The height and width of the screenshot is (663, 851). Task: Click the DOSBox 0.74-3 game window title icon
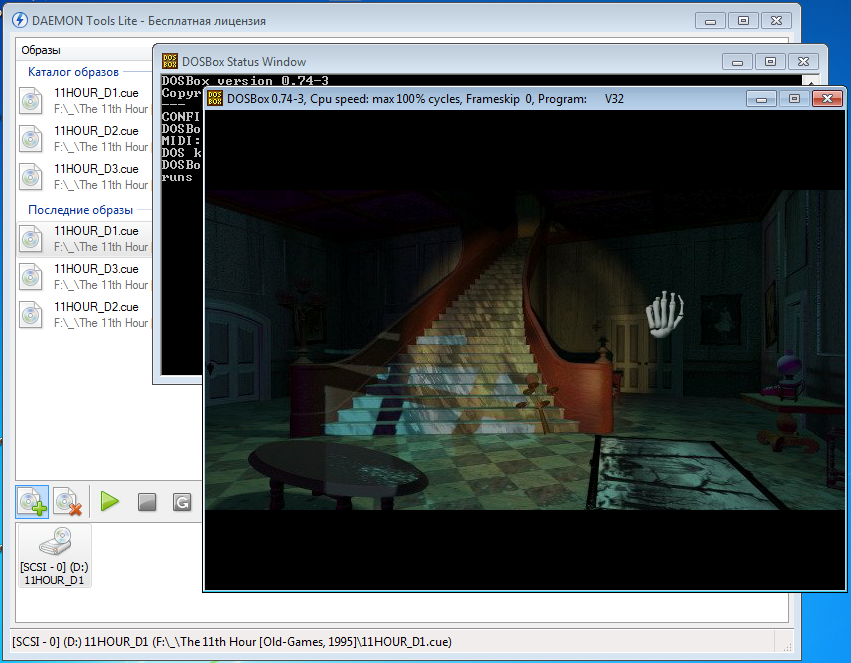(215, 99)
